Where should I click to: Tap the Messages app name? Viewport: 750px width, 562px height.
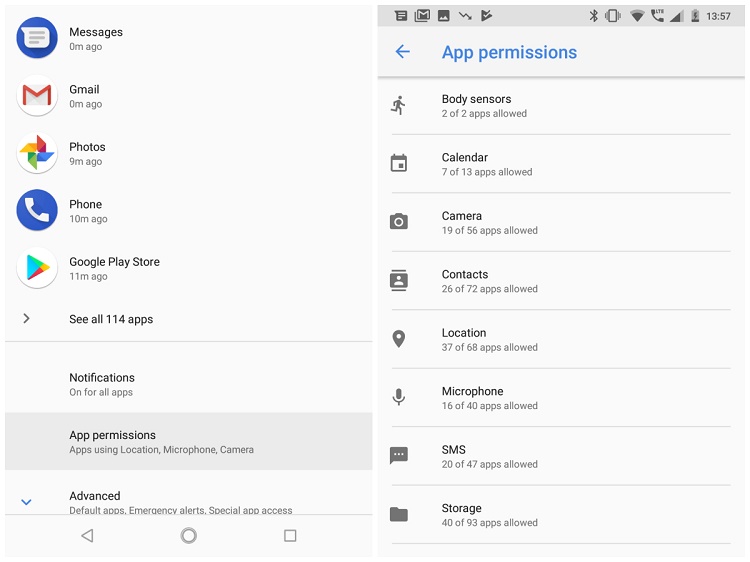pyautogui.click(x=96, y=32)
